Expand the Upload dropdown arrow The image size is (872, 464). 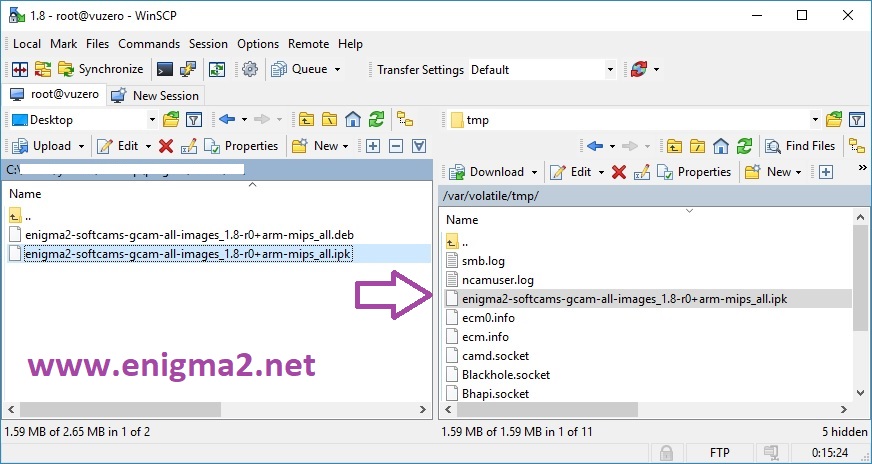point(81,146)
